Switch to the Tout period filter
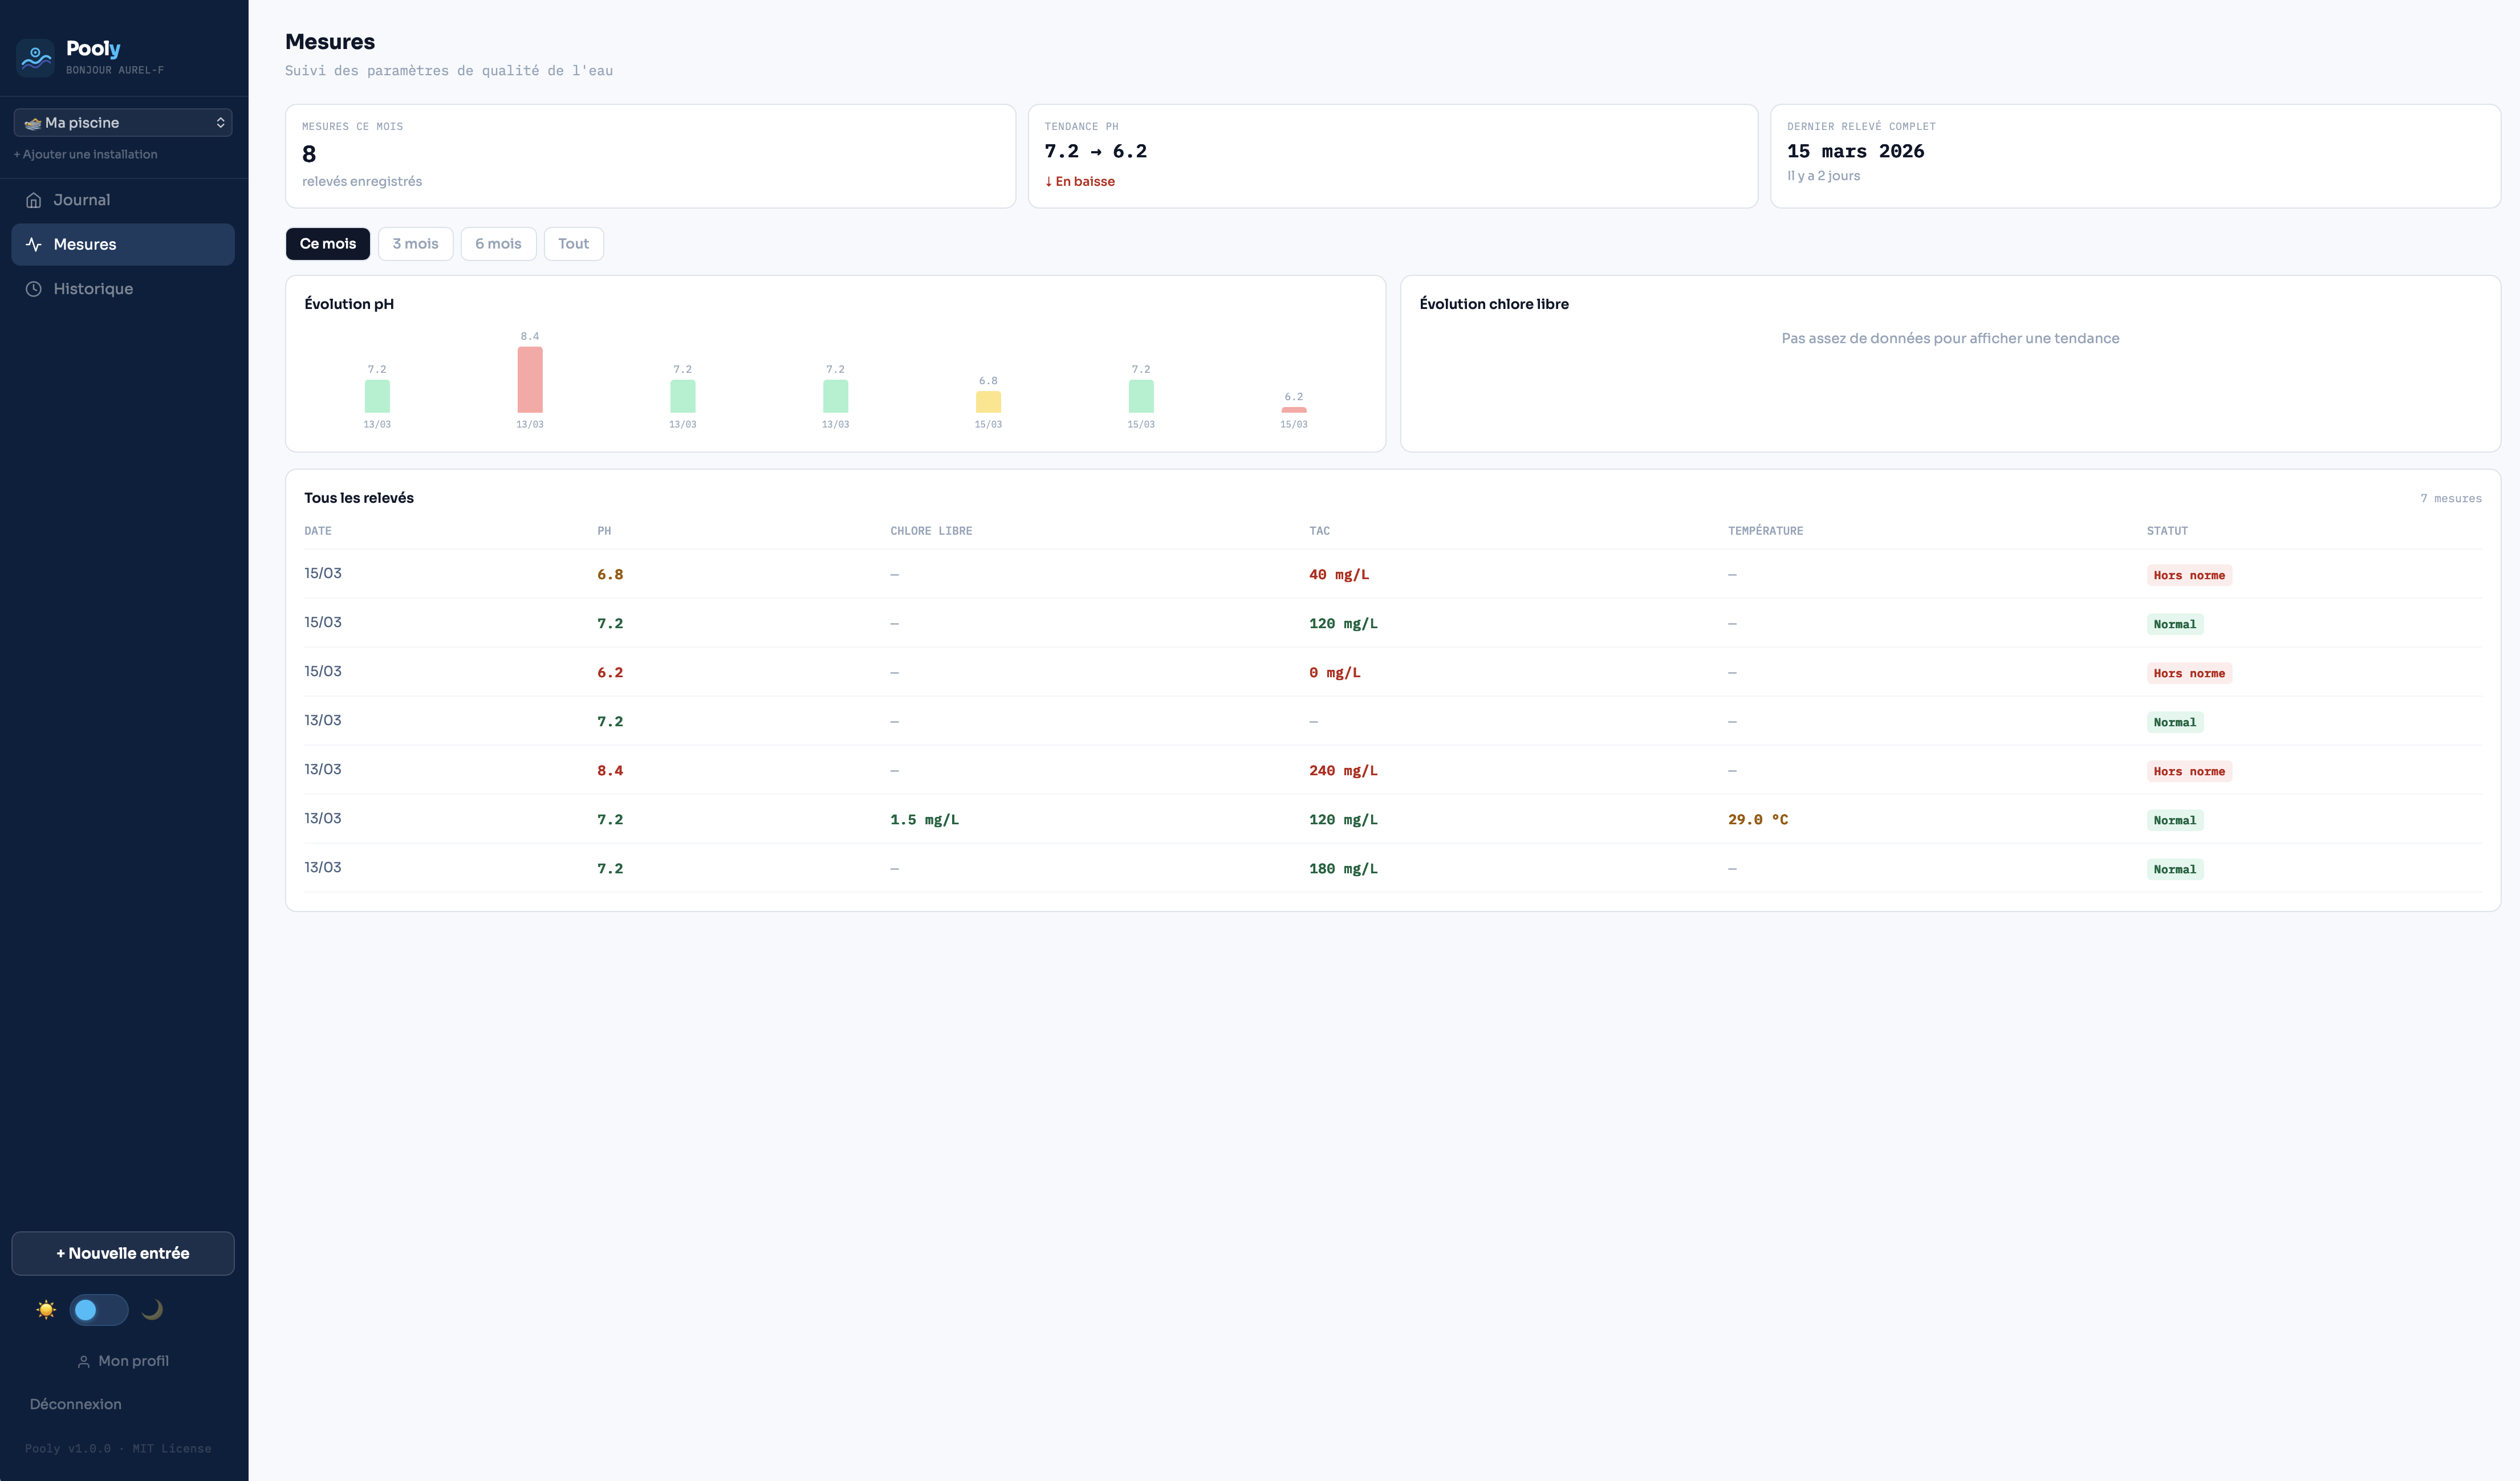 [573, 244]
